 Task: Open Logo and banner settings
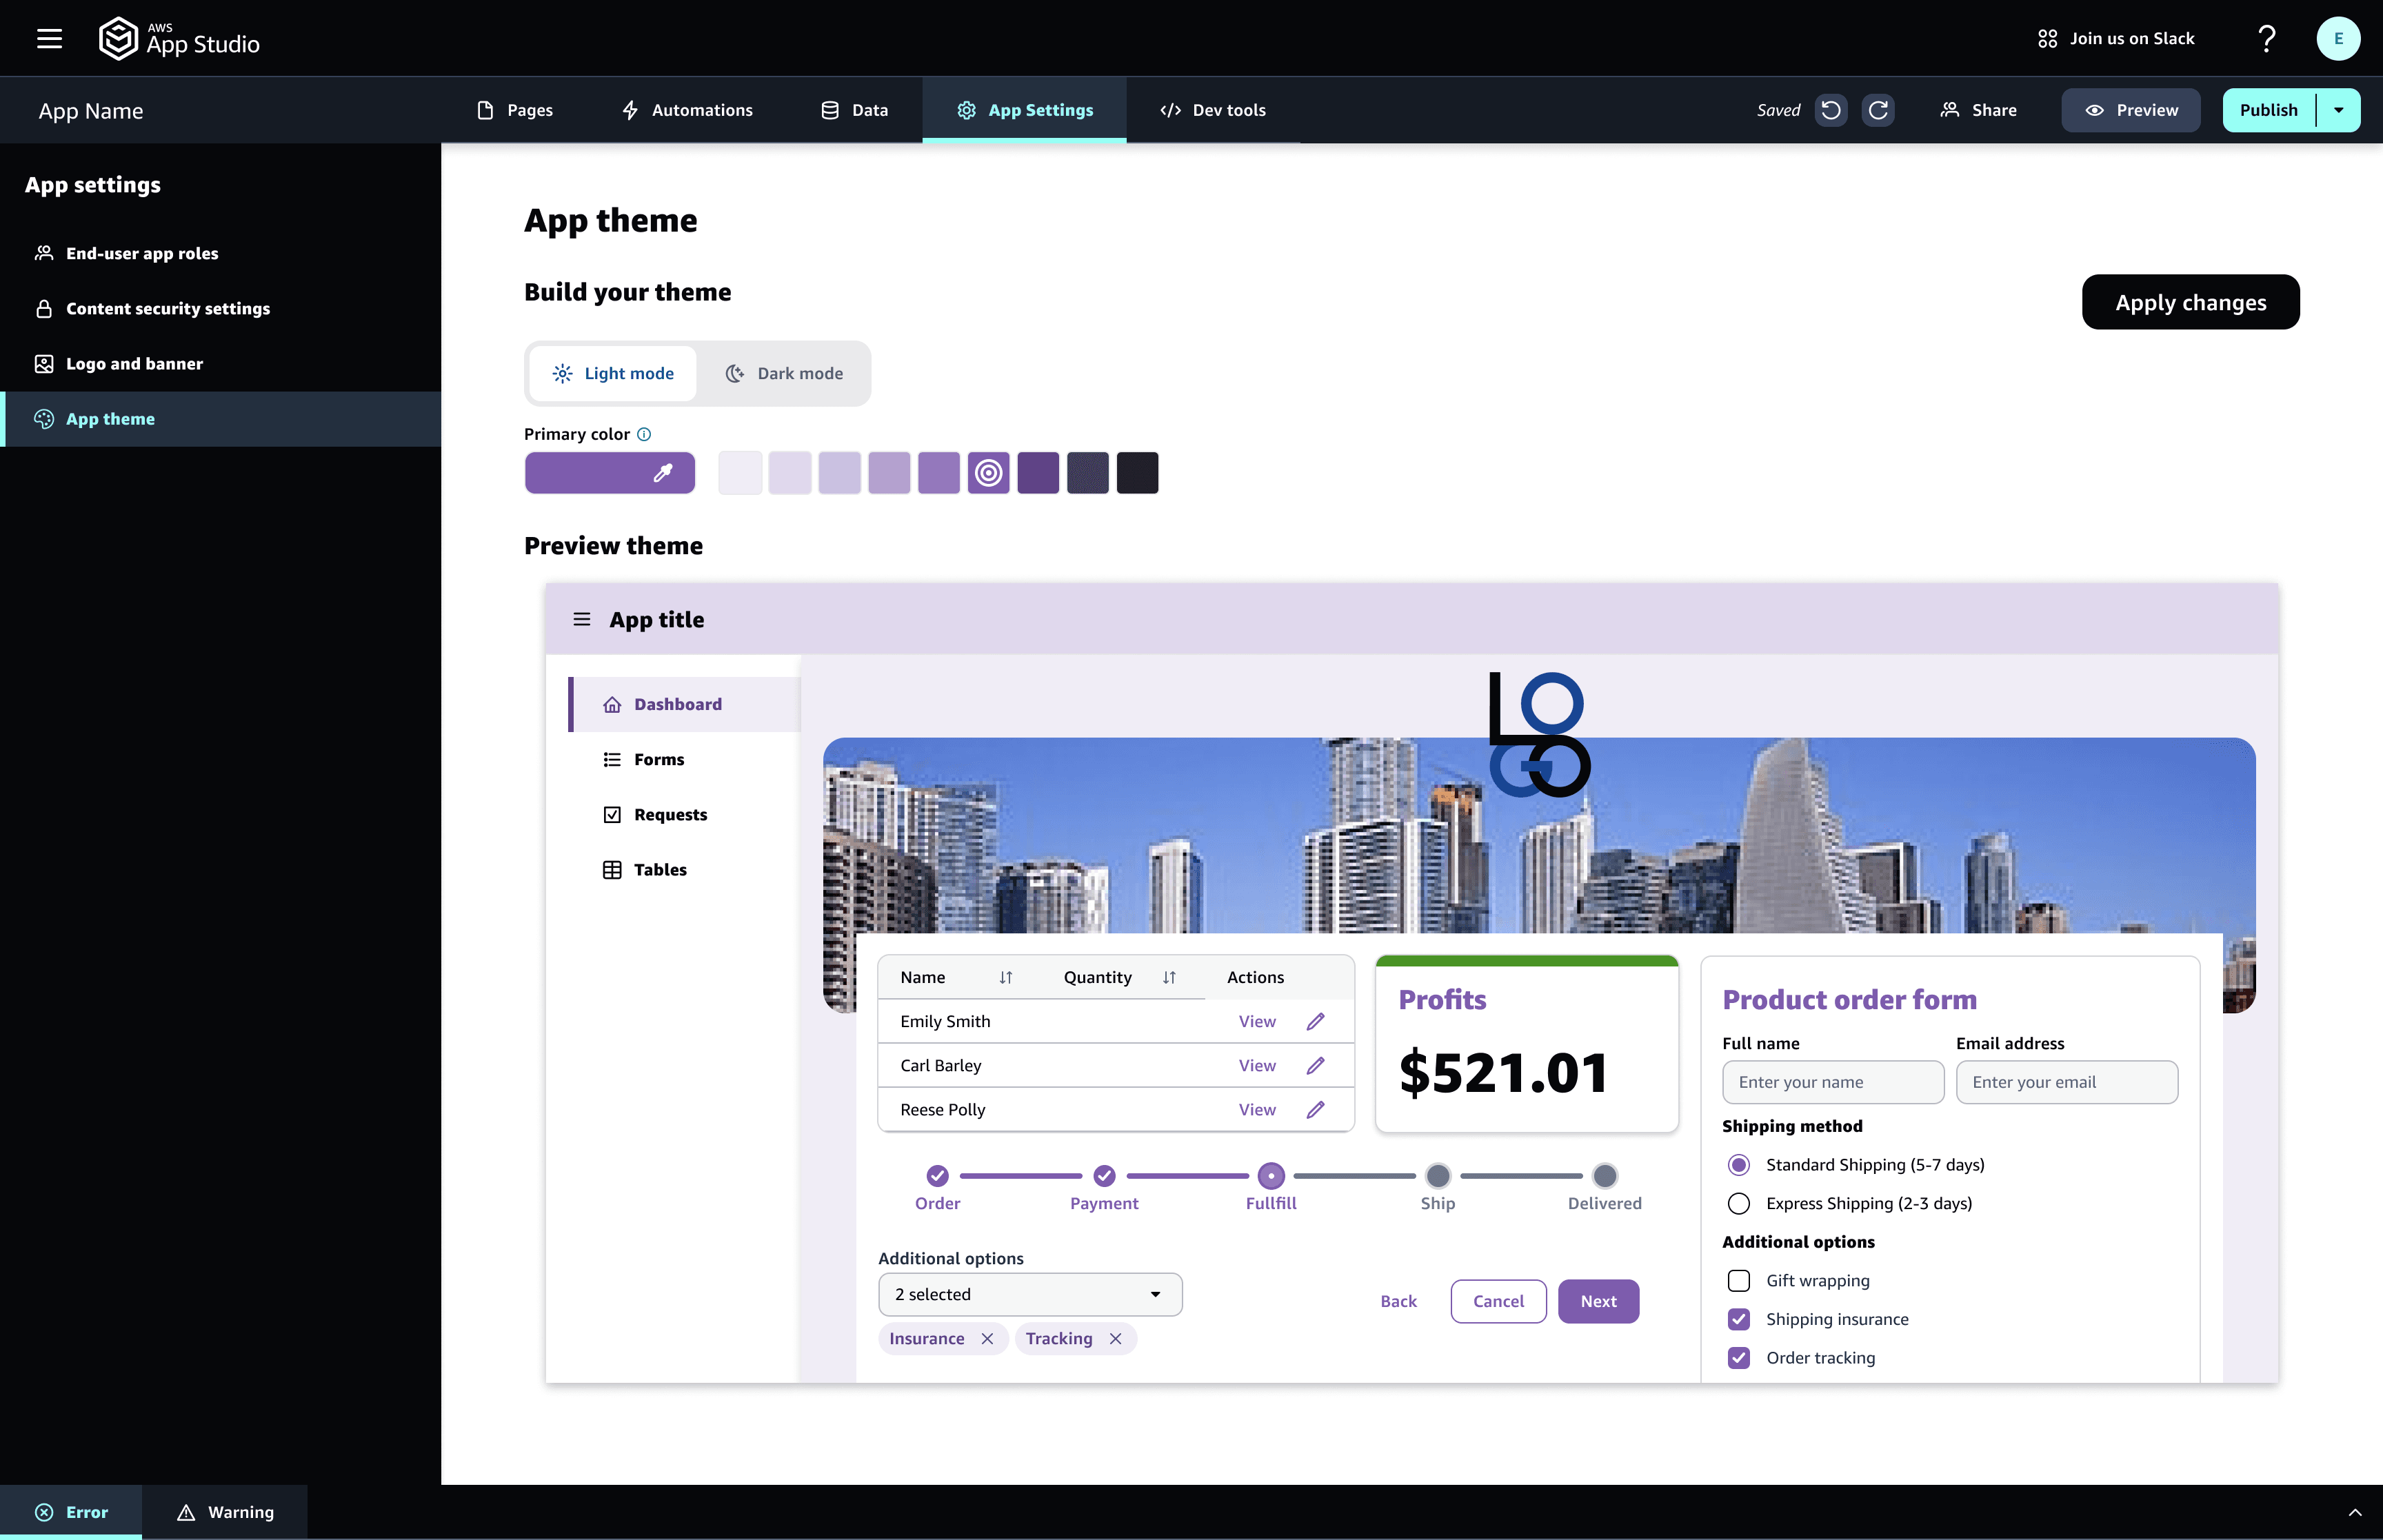click(220, 364)
